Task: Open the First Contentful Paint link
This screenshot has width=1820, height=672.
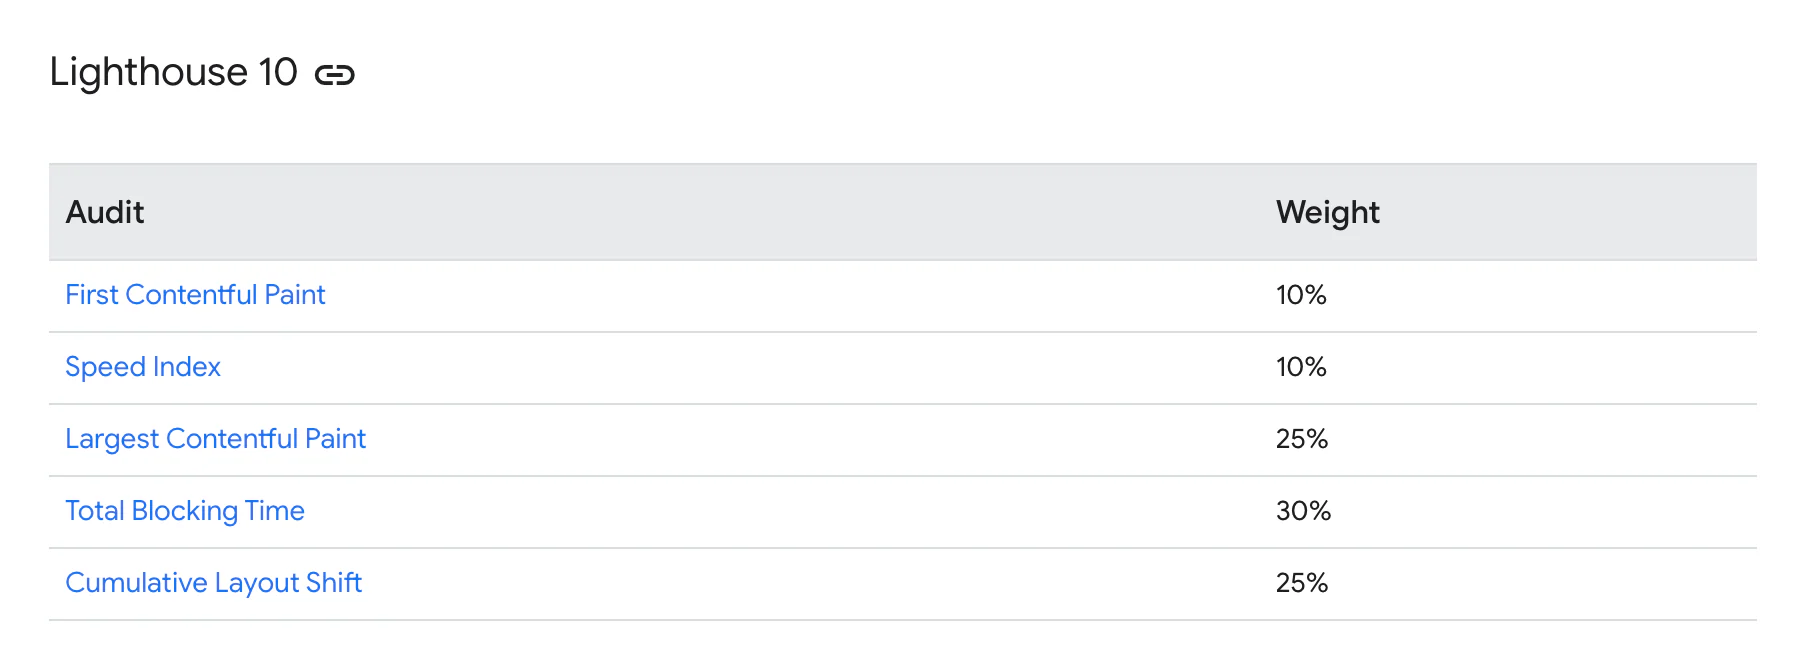Action: (x=195, y=295)
